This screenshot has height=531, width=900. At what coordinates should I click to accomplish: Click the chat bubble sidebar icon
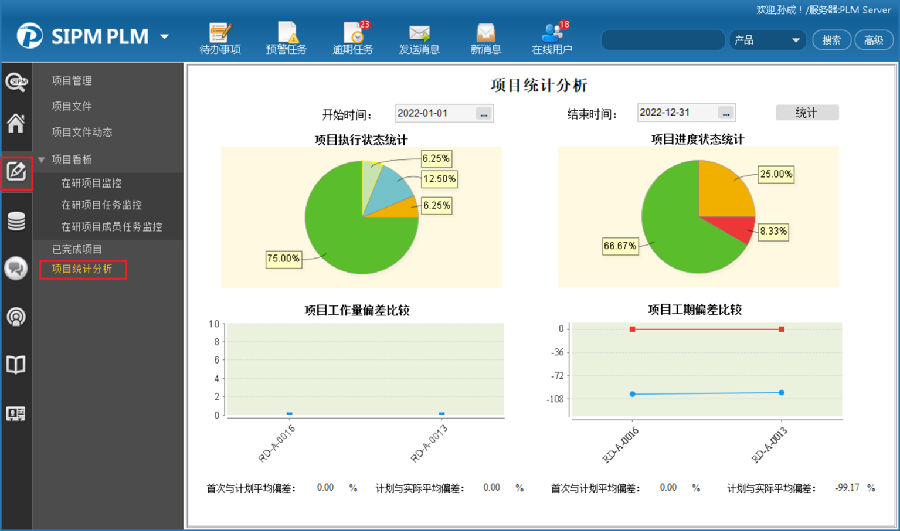click(x=16, y=268)
